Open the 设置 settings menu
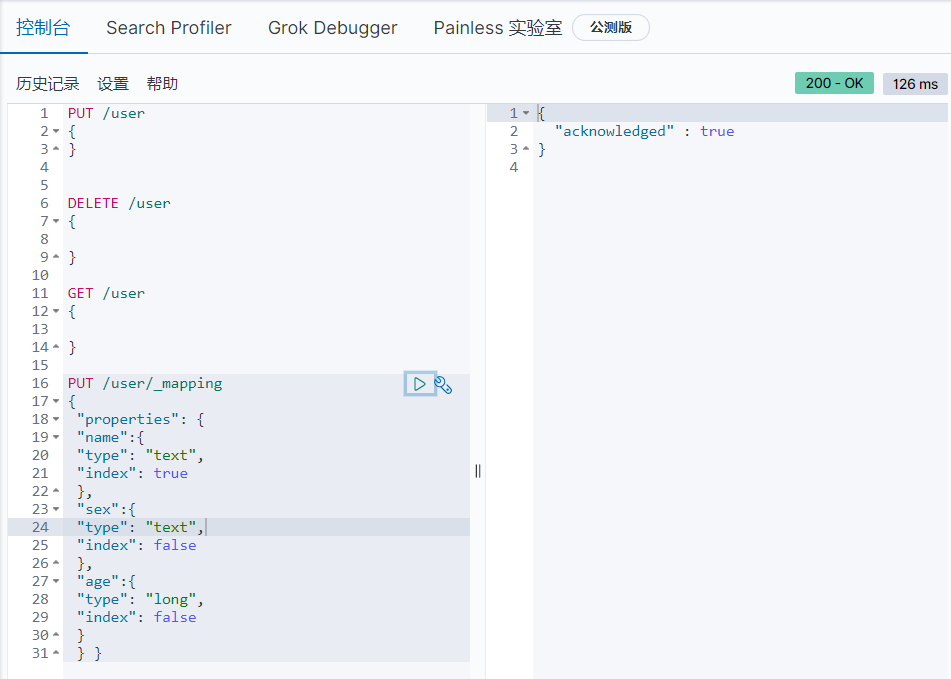951x679 pixels. pos(113,83)
